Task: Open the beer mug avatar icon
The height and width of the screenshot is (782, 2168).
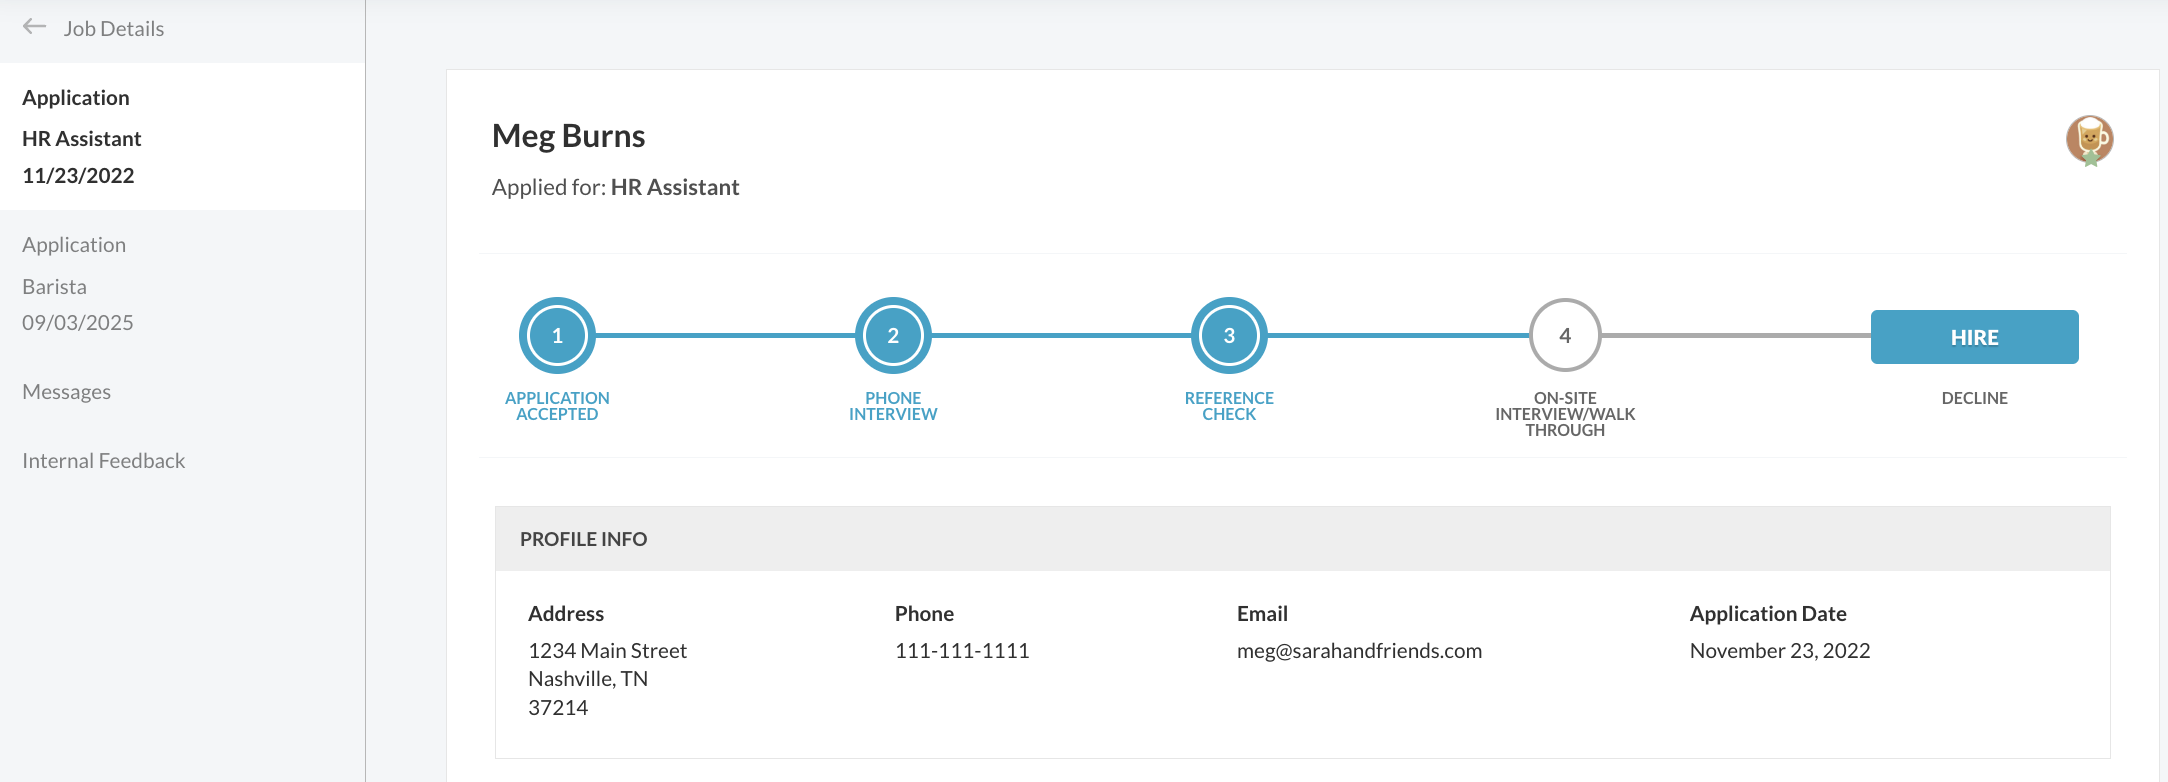Action: pyautogui.click(x=2089, y=140)
